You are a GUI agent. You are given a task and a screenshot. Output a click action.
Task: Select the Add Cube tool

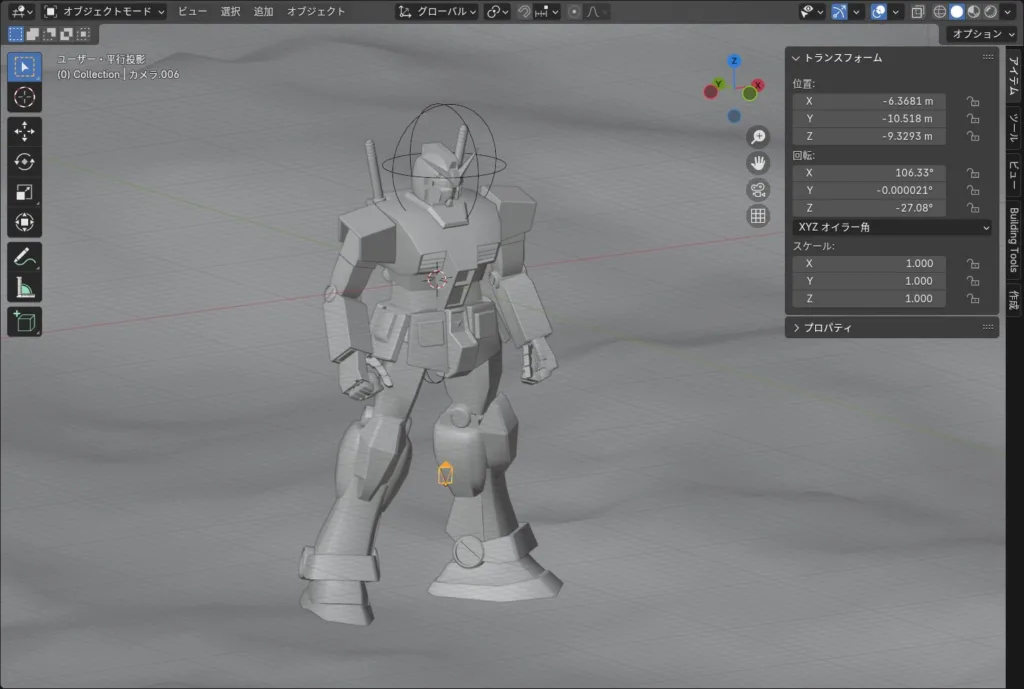tap(25, 321)
